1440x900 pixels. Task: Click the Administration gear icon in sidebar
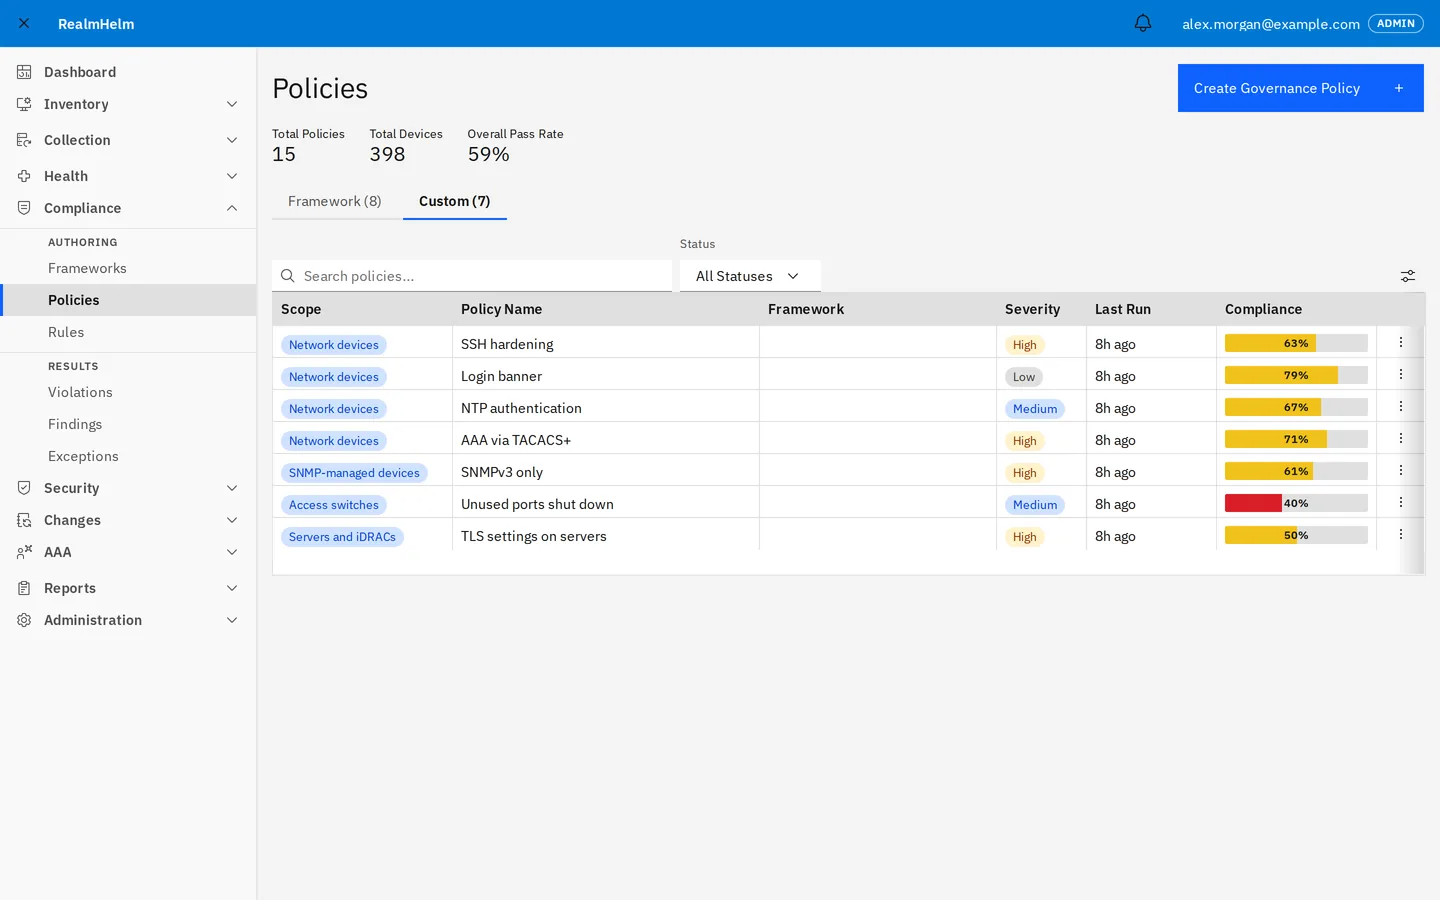pyautogui.click(x=24, y=620)
